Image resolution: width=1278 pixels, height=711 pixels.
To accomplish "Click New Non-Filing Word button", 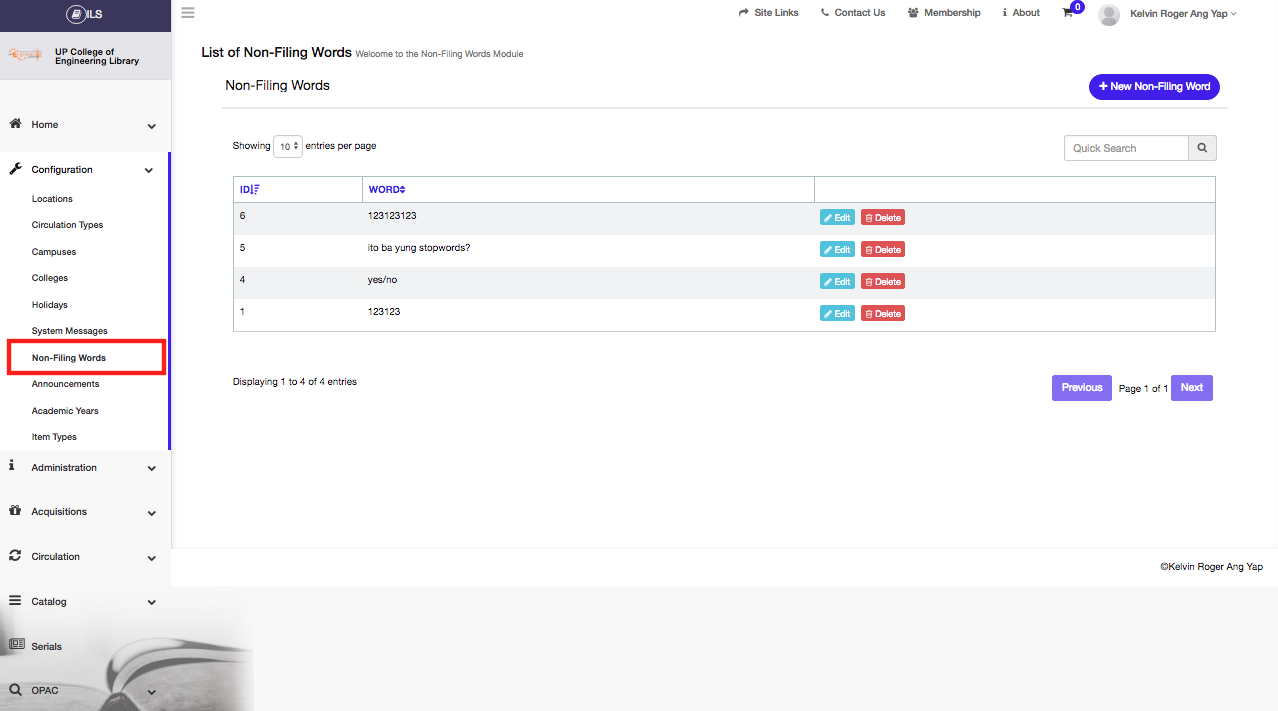I will [x=1154, y=87].
